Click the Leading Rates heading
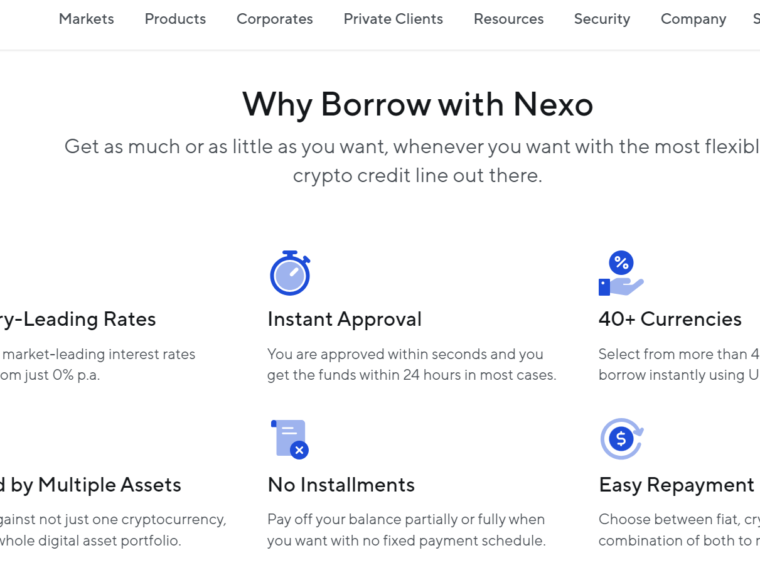This screenshot has height=570, width=760. (78, 319)
